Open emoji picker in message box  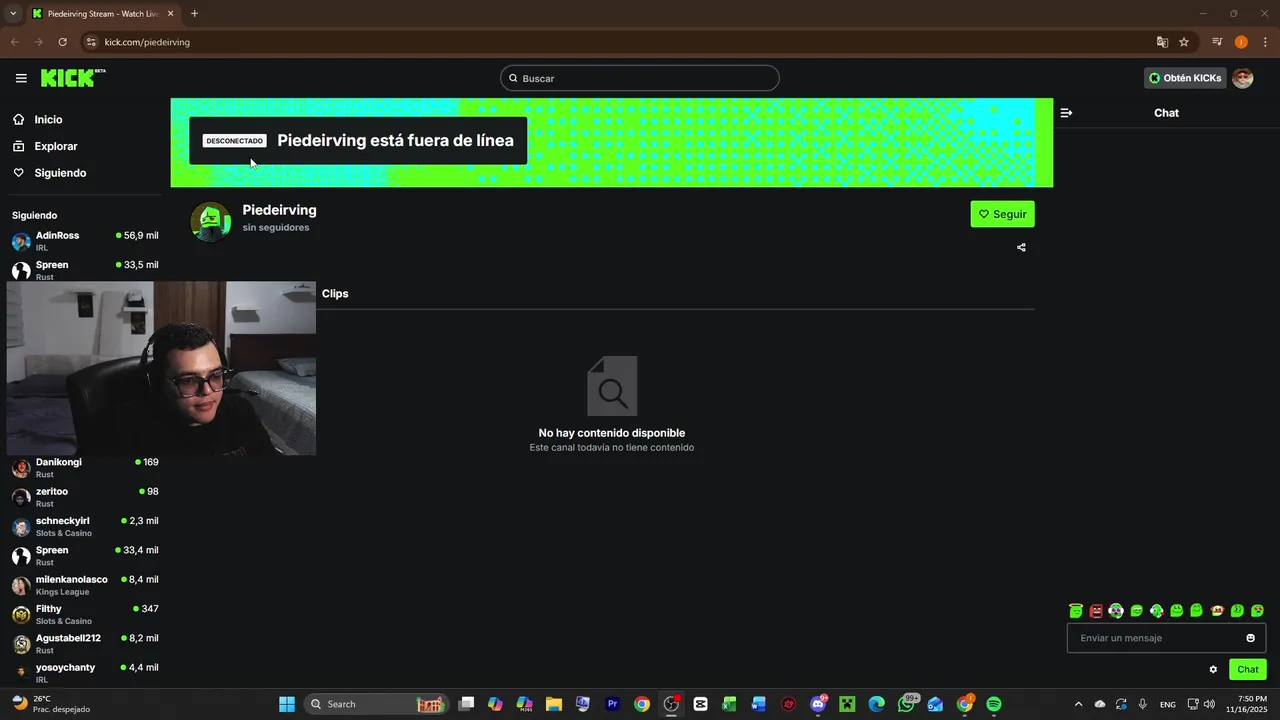pos(1250,638)
